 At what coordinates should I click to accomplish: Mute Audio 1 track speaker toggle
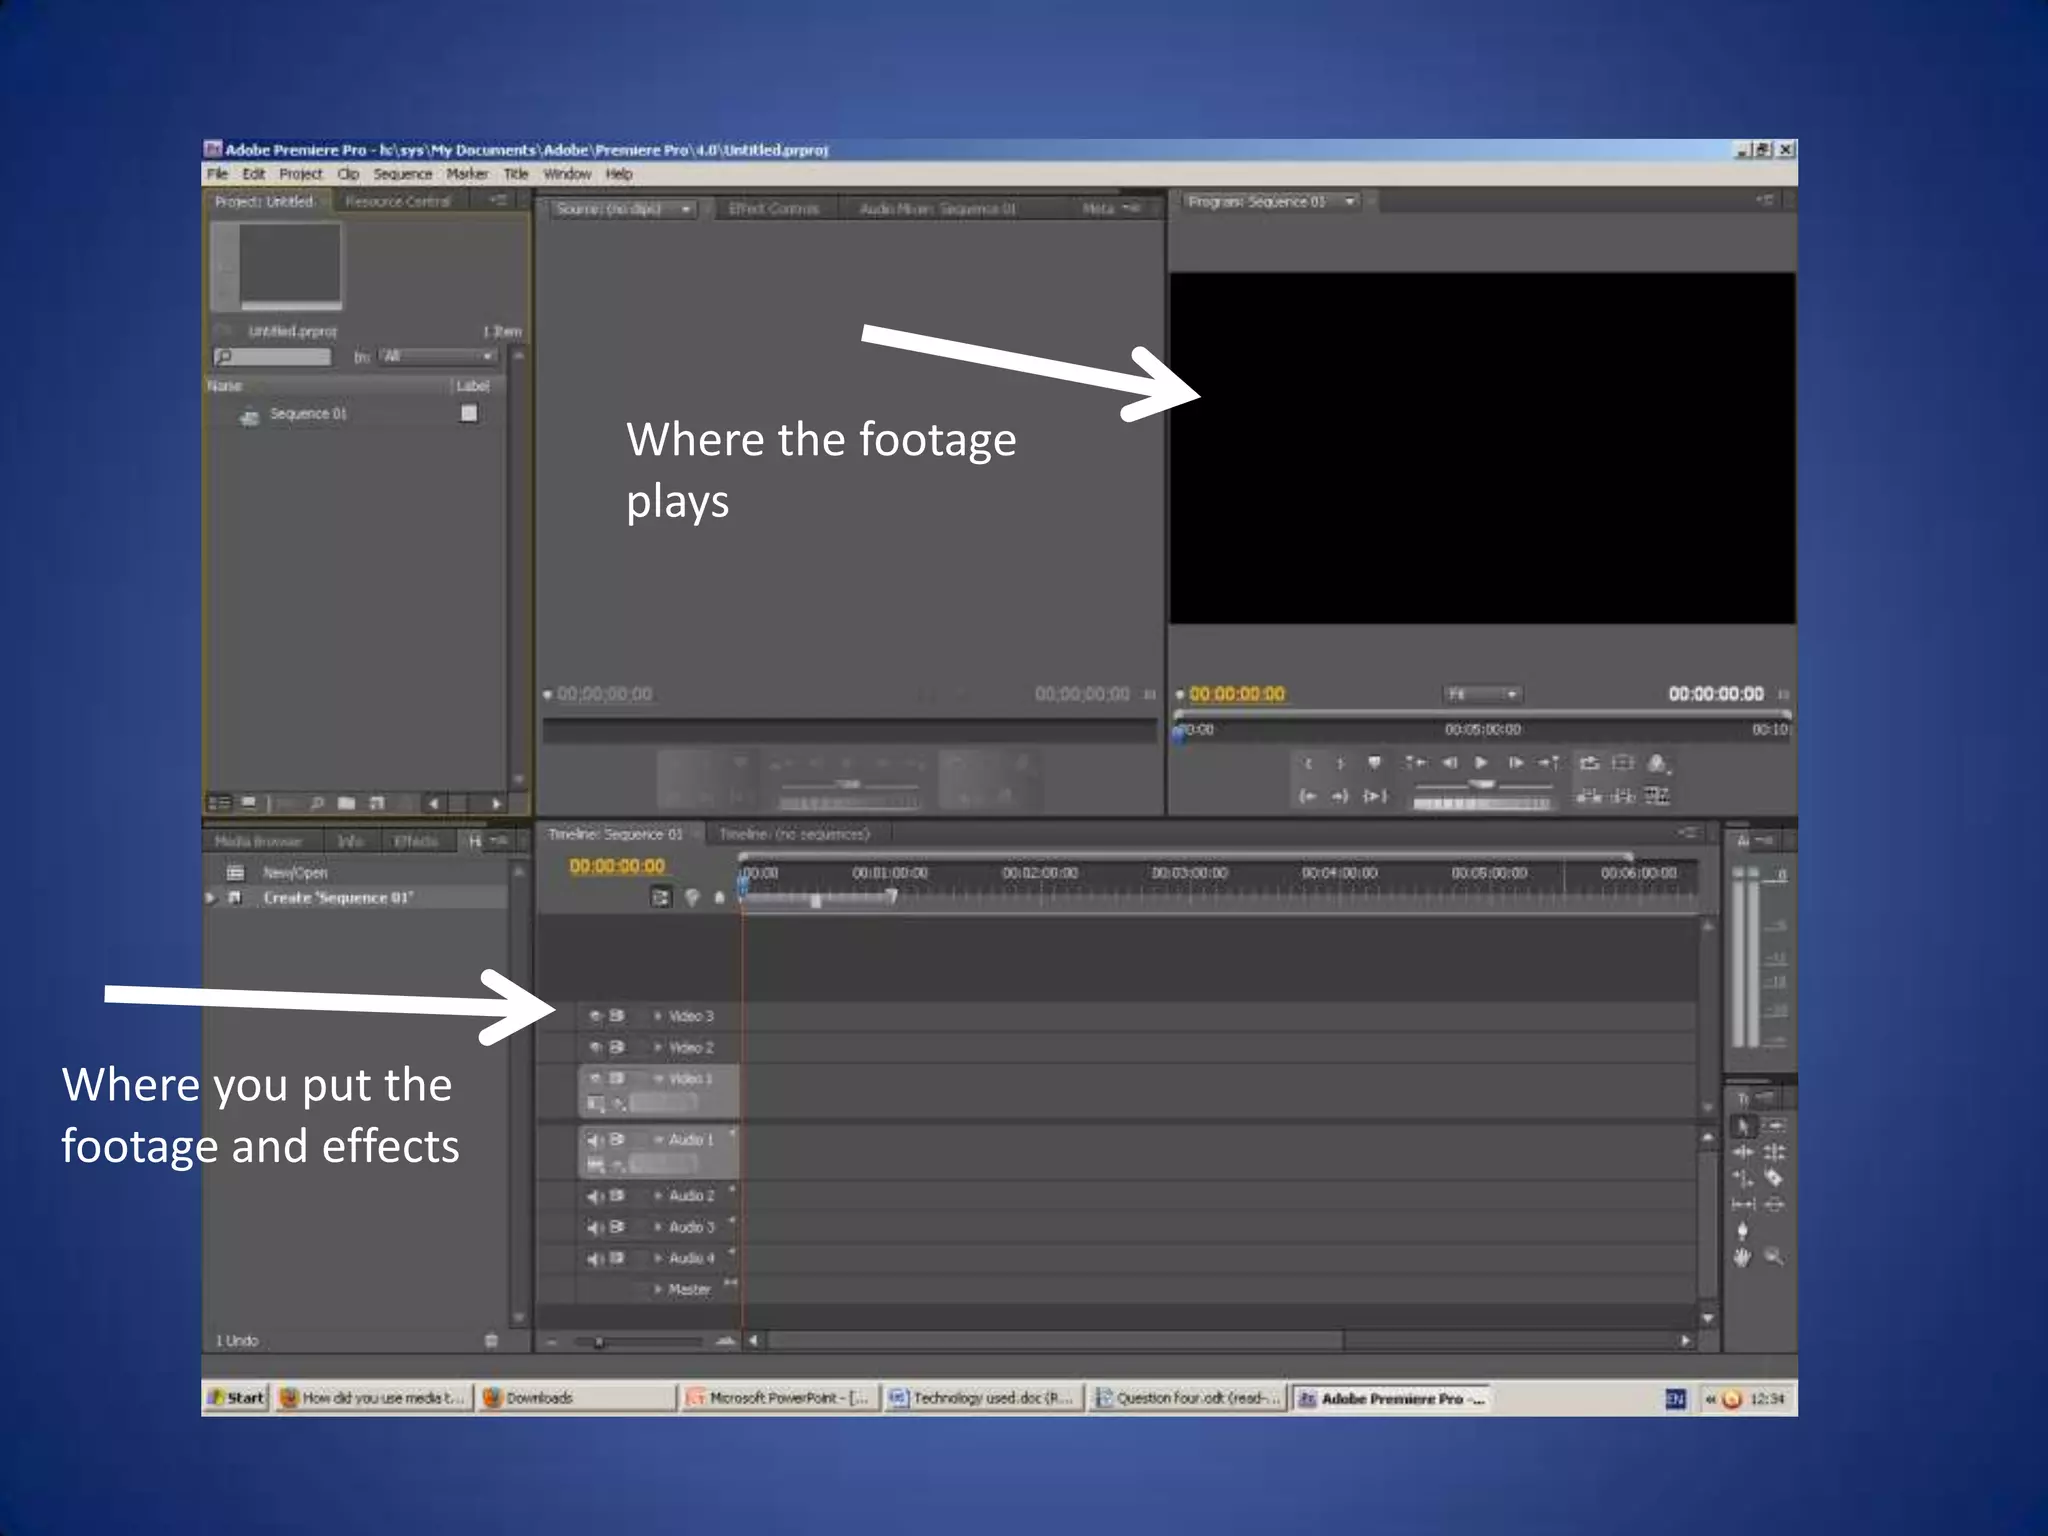595,1140
